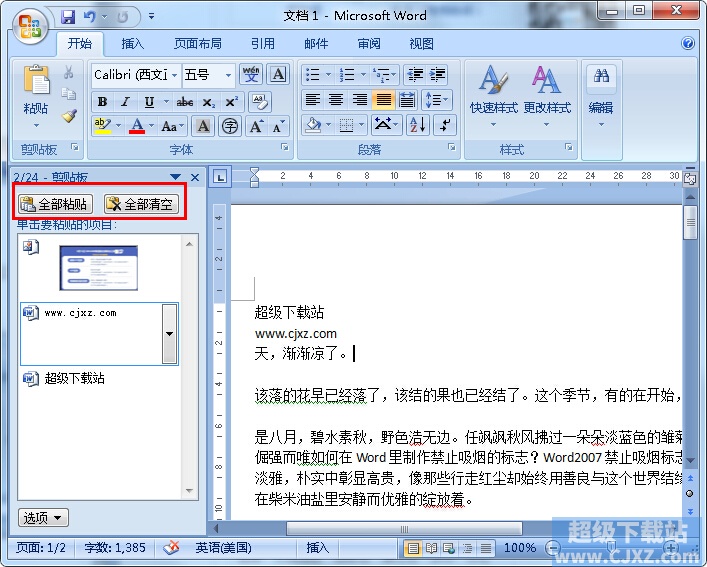Expand dropdown arrow on www.cjxz.com clipboard item
This screenshot has width=707, height=567.
click(x=169, y=335)
